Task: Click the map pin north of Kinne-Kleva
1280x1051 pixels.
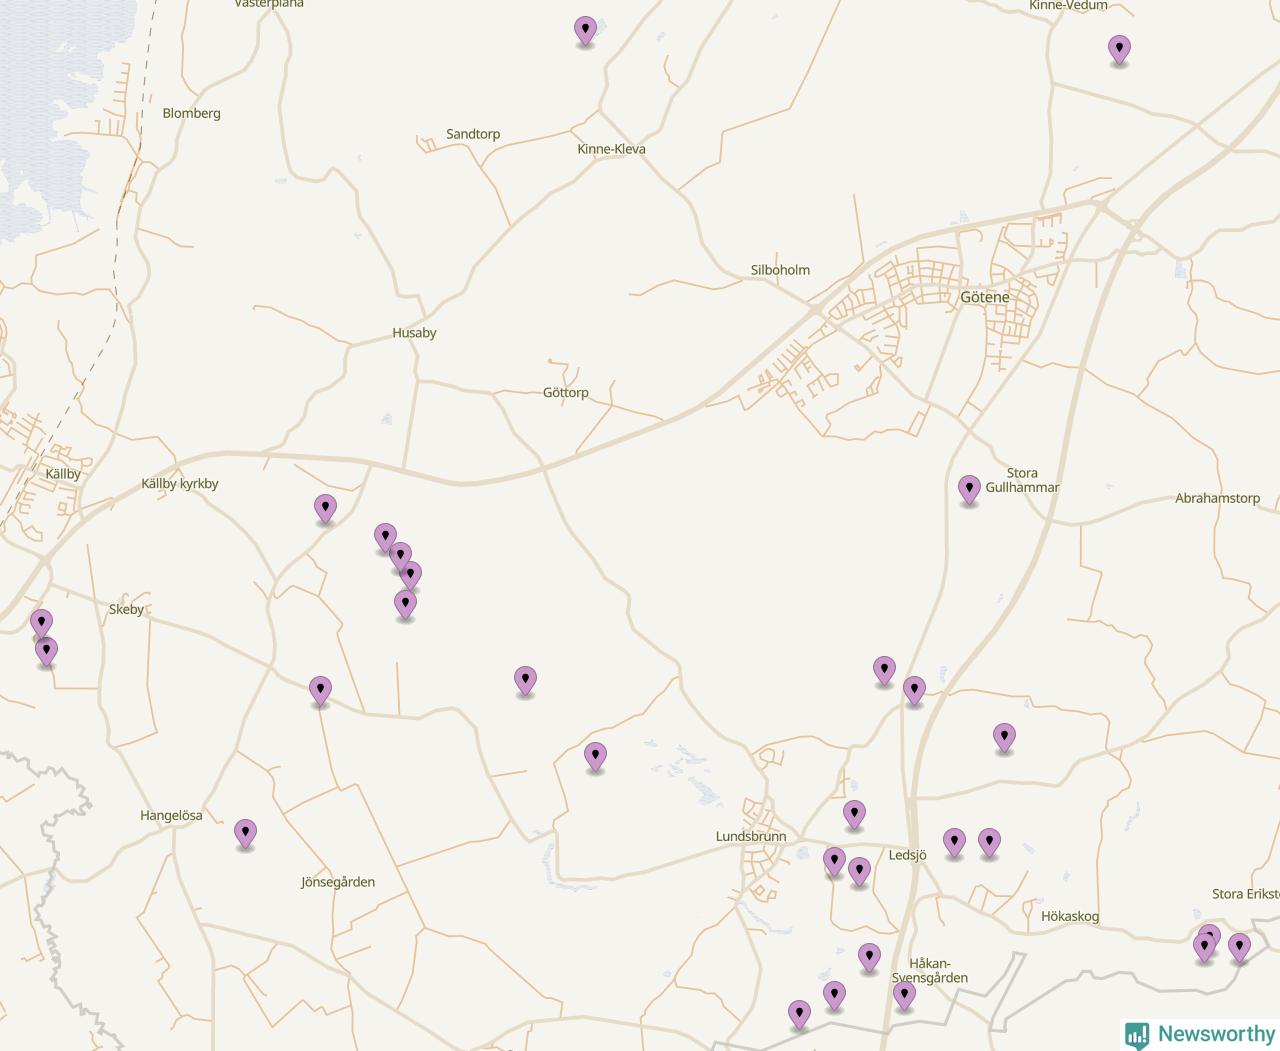Action: tap(585, 31)
